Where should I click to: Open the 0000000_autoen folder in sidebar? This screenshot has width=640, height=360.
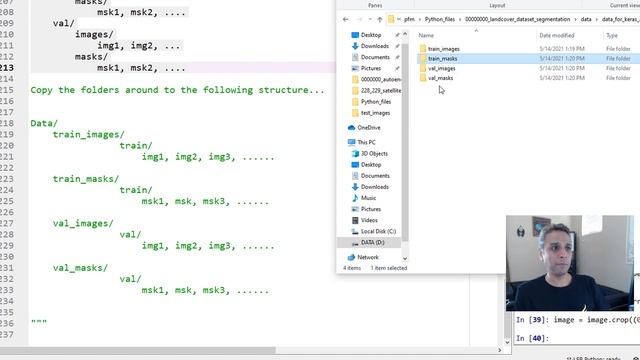tap(381, 79)
